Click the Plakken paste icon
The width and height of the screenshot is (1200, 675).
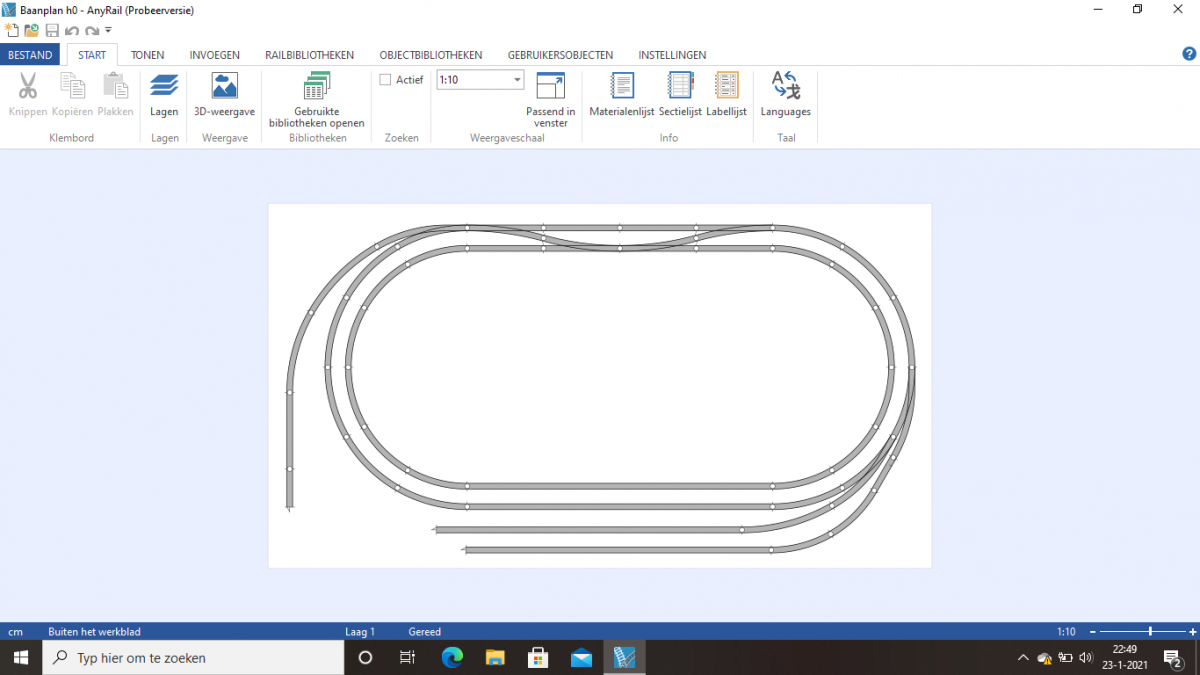pyautogui.click(x=116, y=86)
